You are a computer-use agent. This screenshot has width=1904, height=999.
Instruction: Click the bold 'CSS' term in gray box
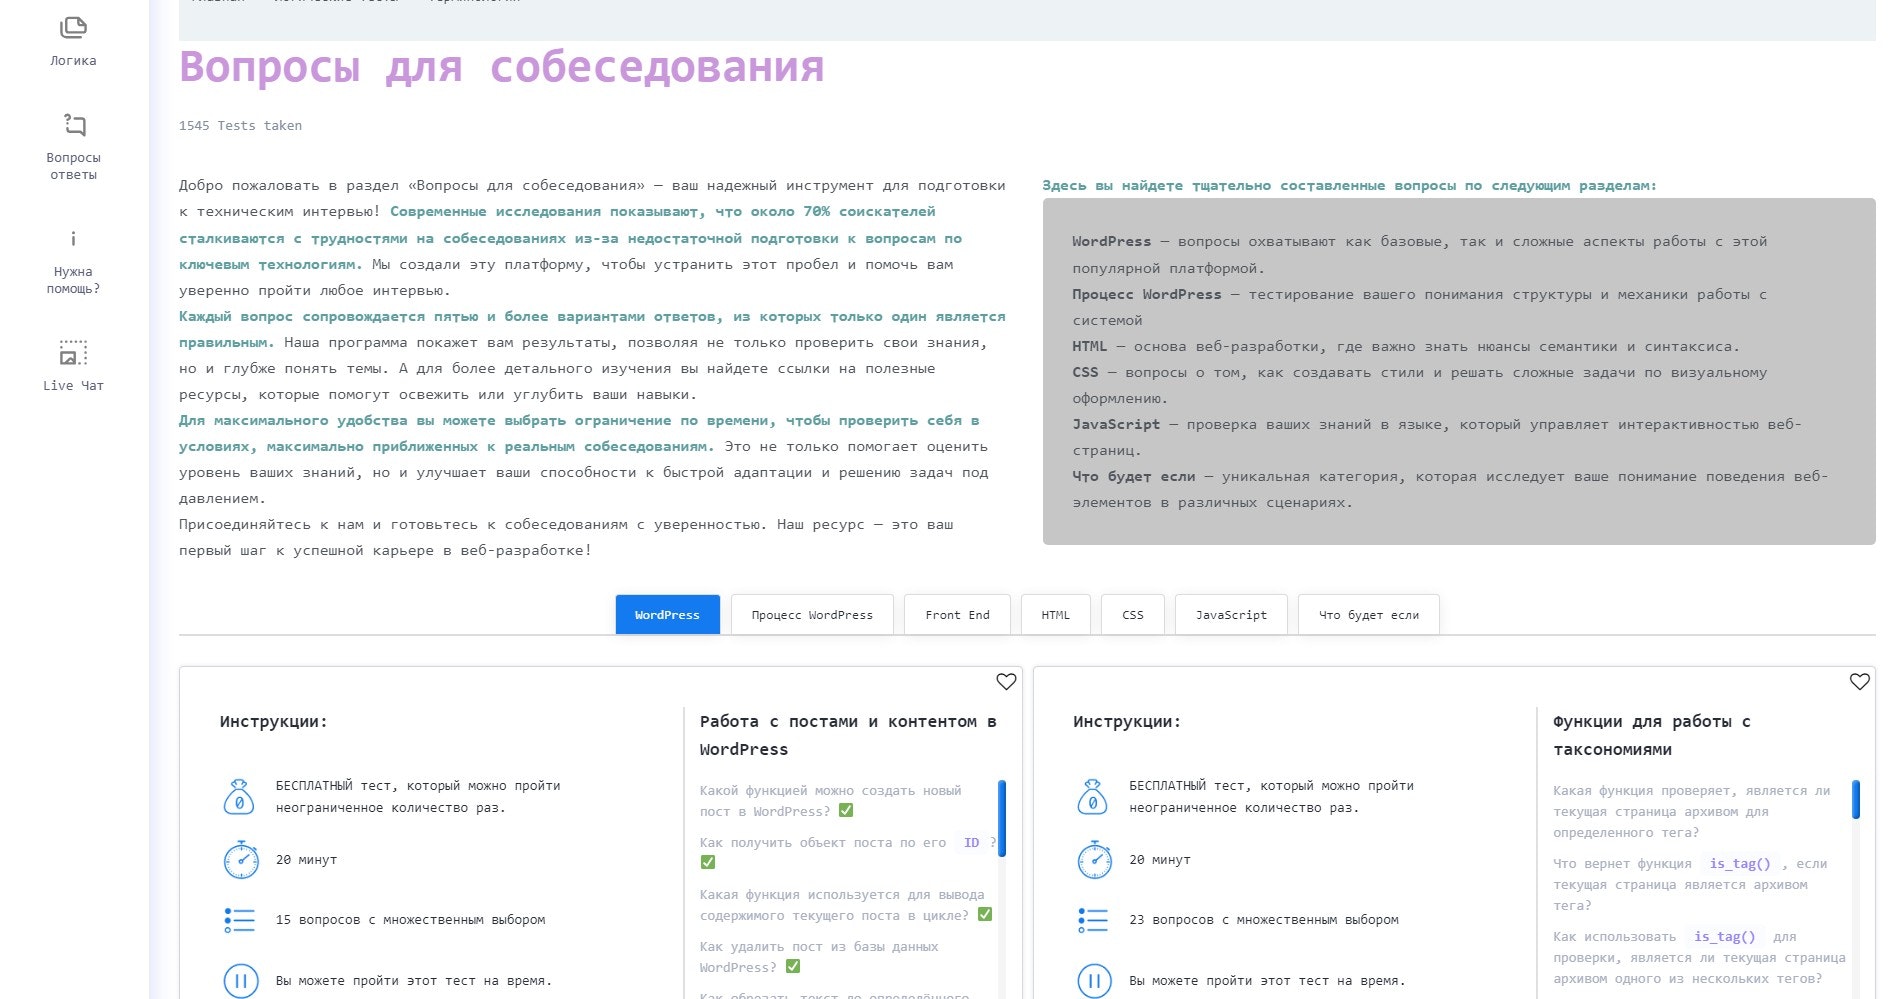[1085, 373]
